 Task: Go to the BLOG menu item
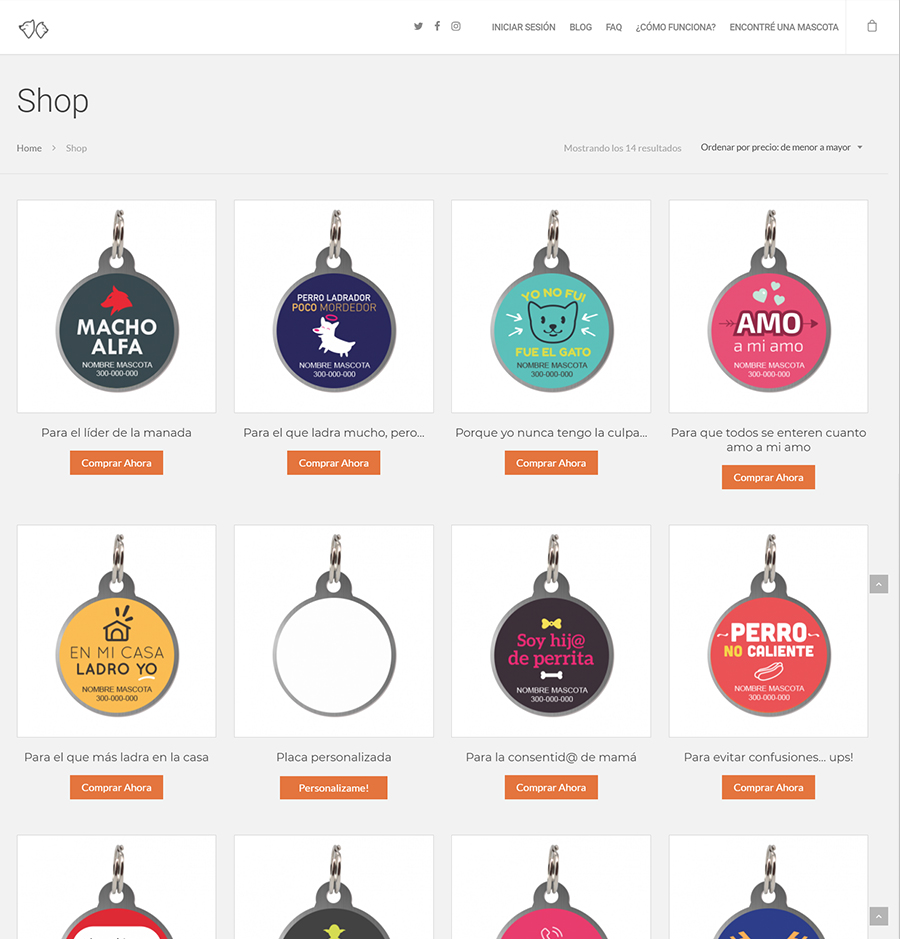pyautogui.click(x=580, y=27)
